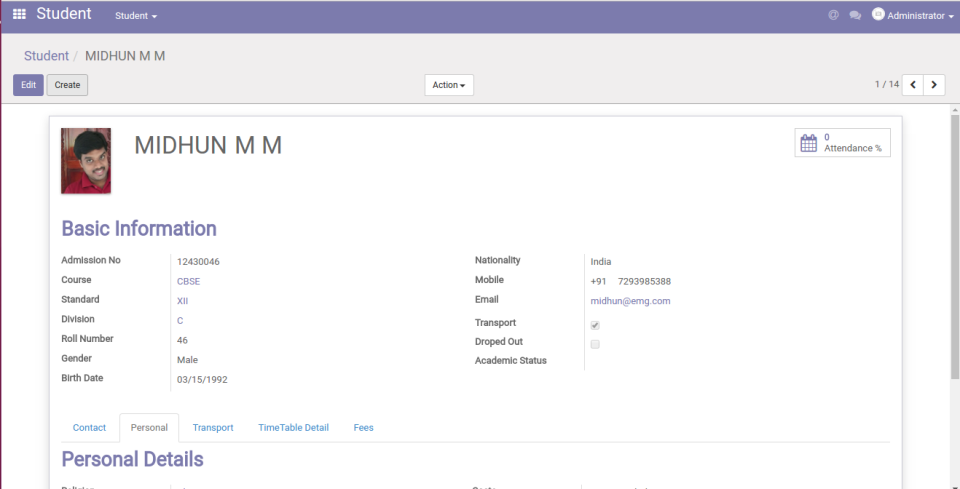Select the India nationality value

(601, 262)
